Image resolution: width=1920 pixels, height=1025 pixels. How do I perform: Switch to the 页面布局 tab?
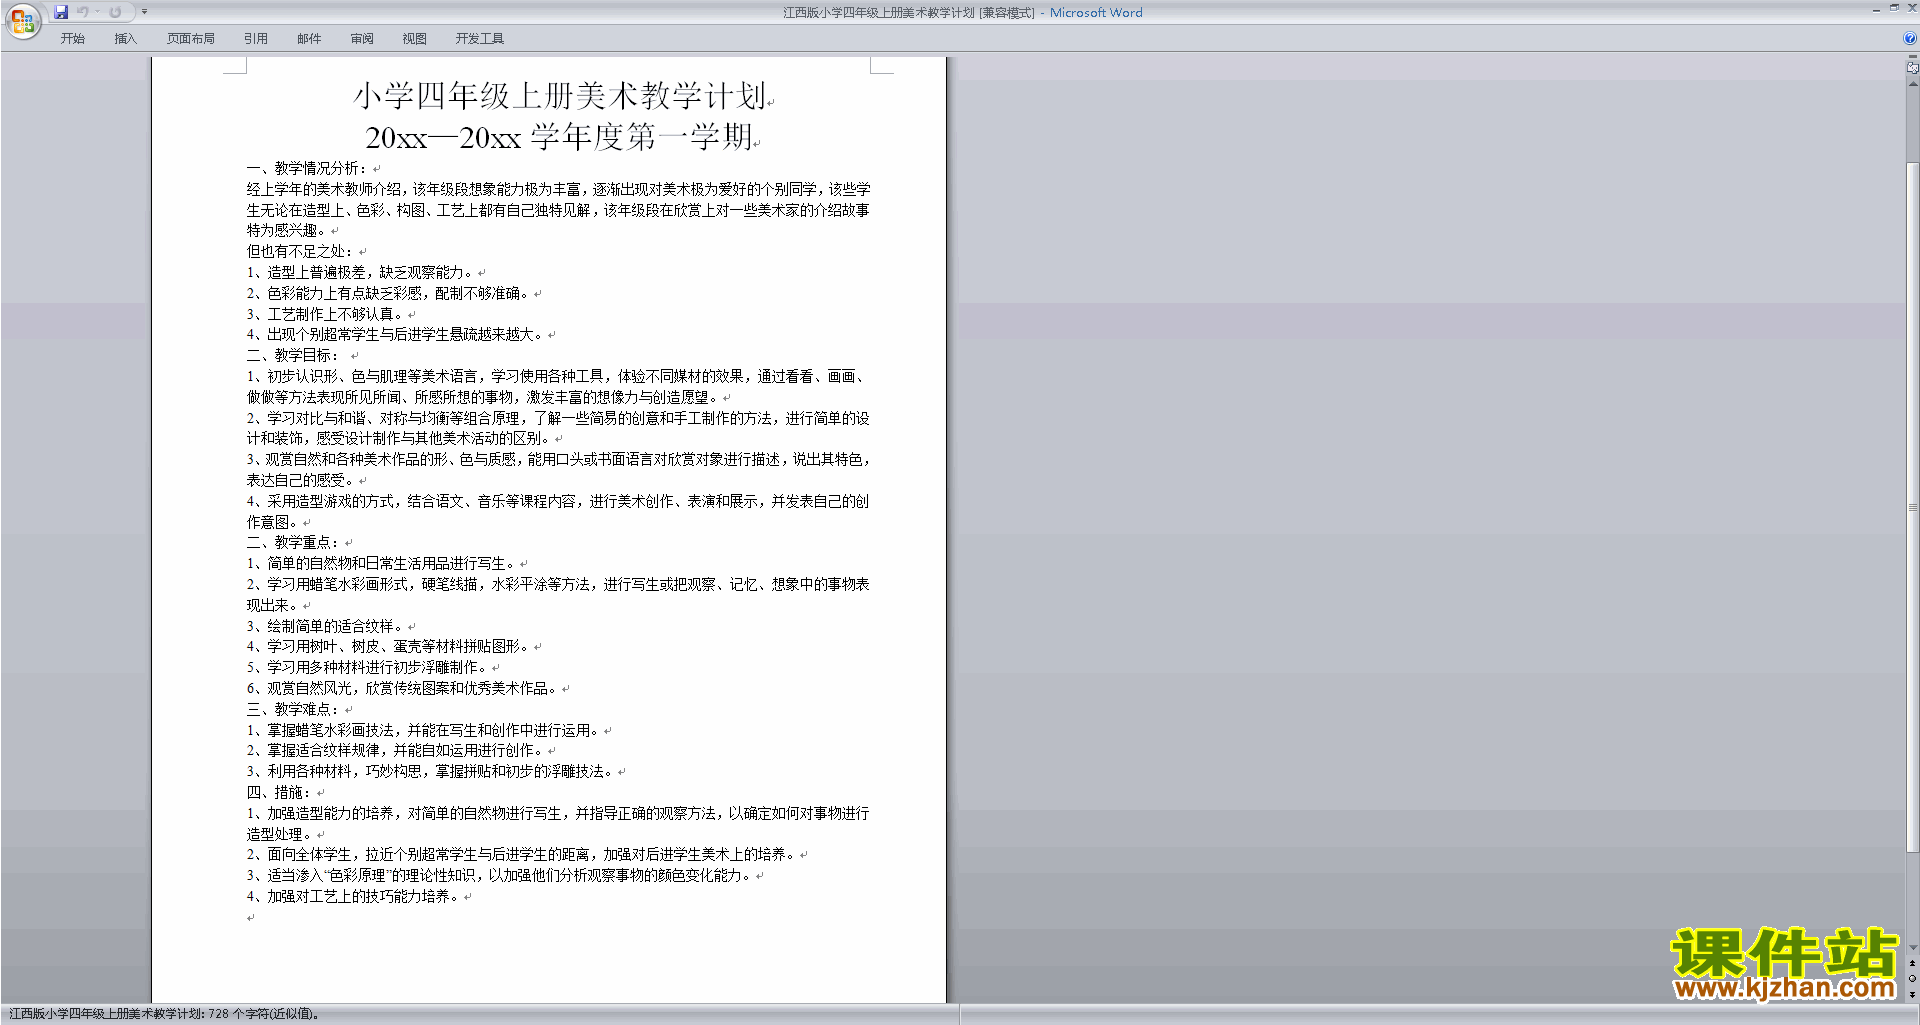(x=191, y=38)
